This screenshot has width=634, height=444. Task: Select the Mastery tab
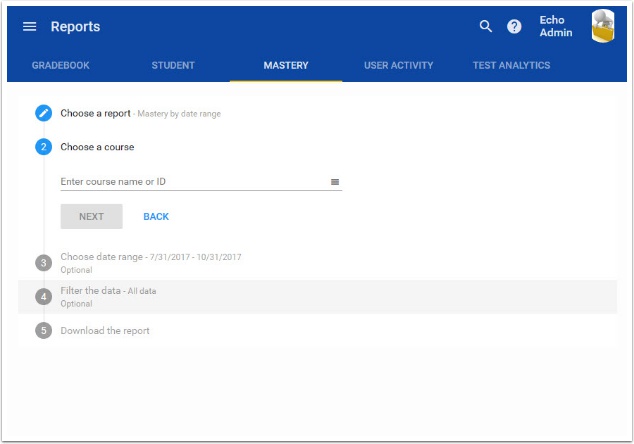286,66
